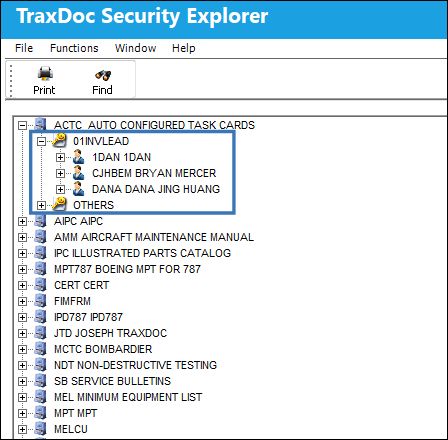448x440 pixels.
Task: Select the AMM AIRCRAFT MAINTENANCE MANUAL label
Action: pyautogui.click(x=154, y=237)
